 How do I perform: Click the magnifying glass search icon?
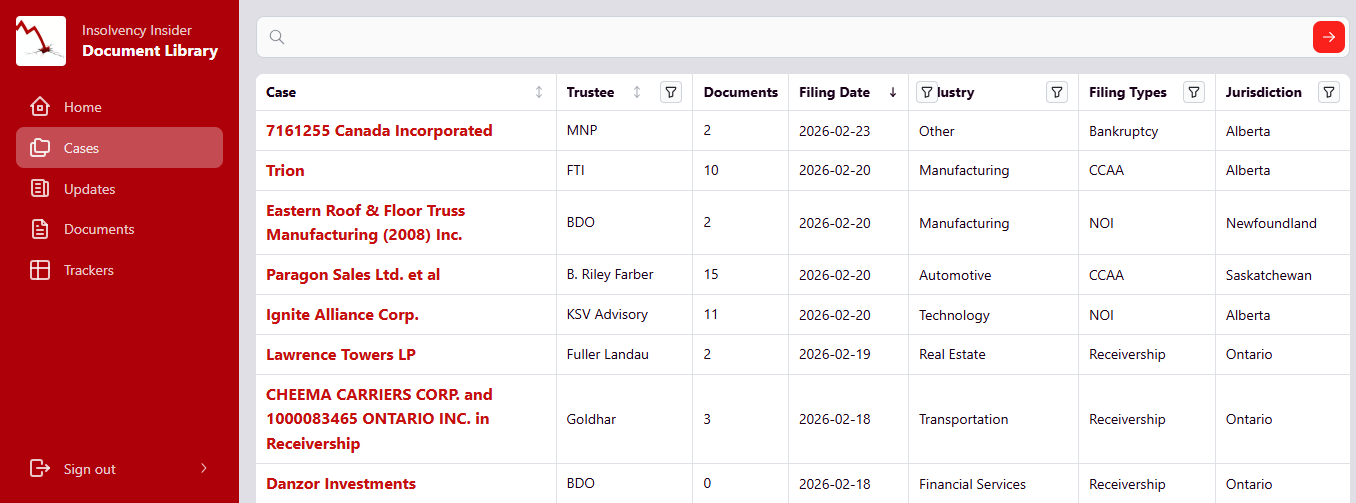(x=277, y=37)
